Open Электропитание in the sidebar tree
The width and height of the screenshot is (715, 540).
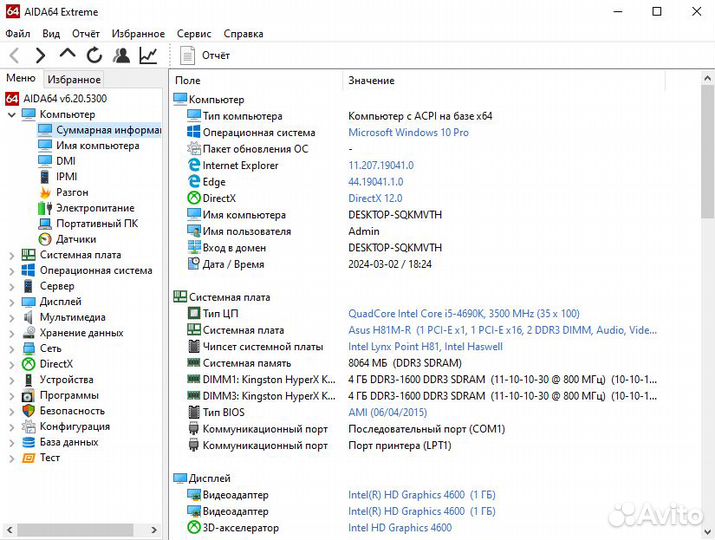point(95,208)
